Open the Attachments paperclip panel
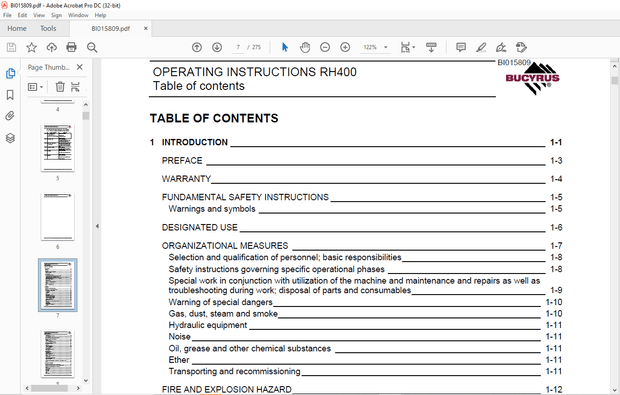Viewport: 620px width, 395px height. [10, 116]
